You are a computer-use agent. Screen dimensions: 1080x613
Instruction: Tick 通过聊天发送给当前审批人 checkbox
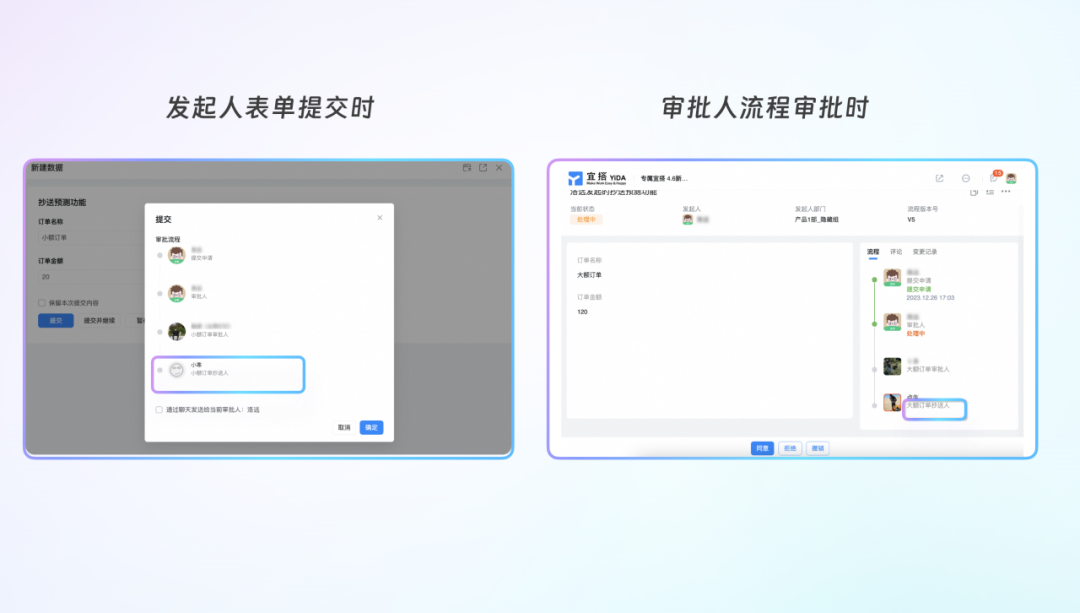(x=159, y=410)
